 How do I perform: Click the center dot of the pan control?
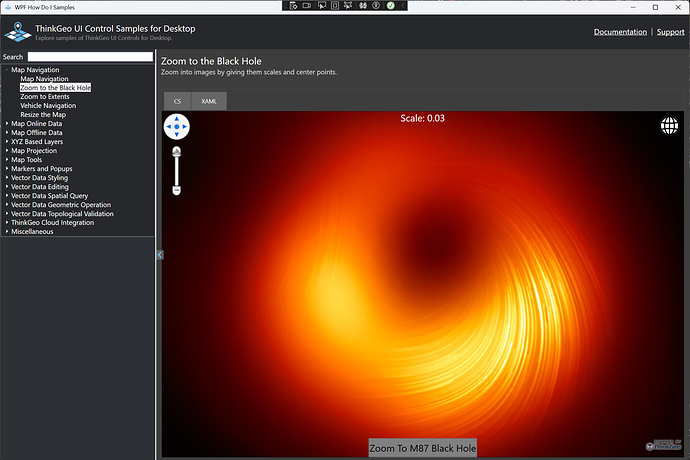(x=176, y=127)
